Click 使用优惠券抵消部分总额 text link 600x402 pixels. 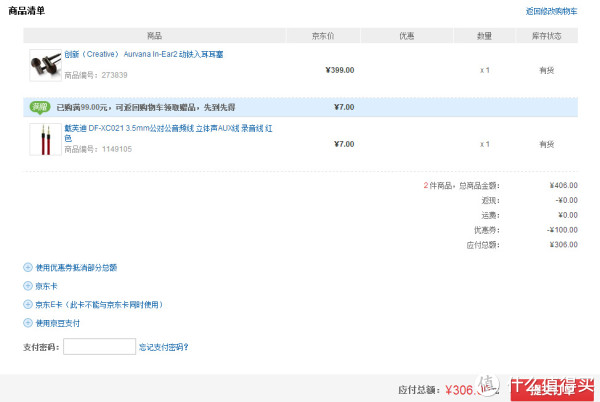click(x=76, y=268)
